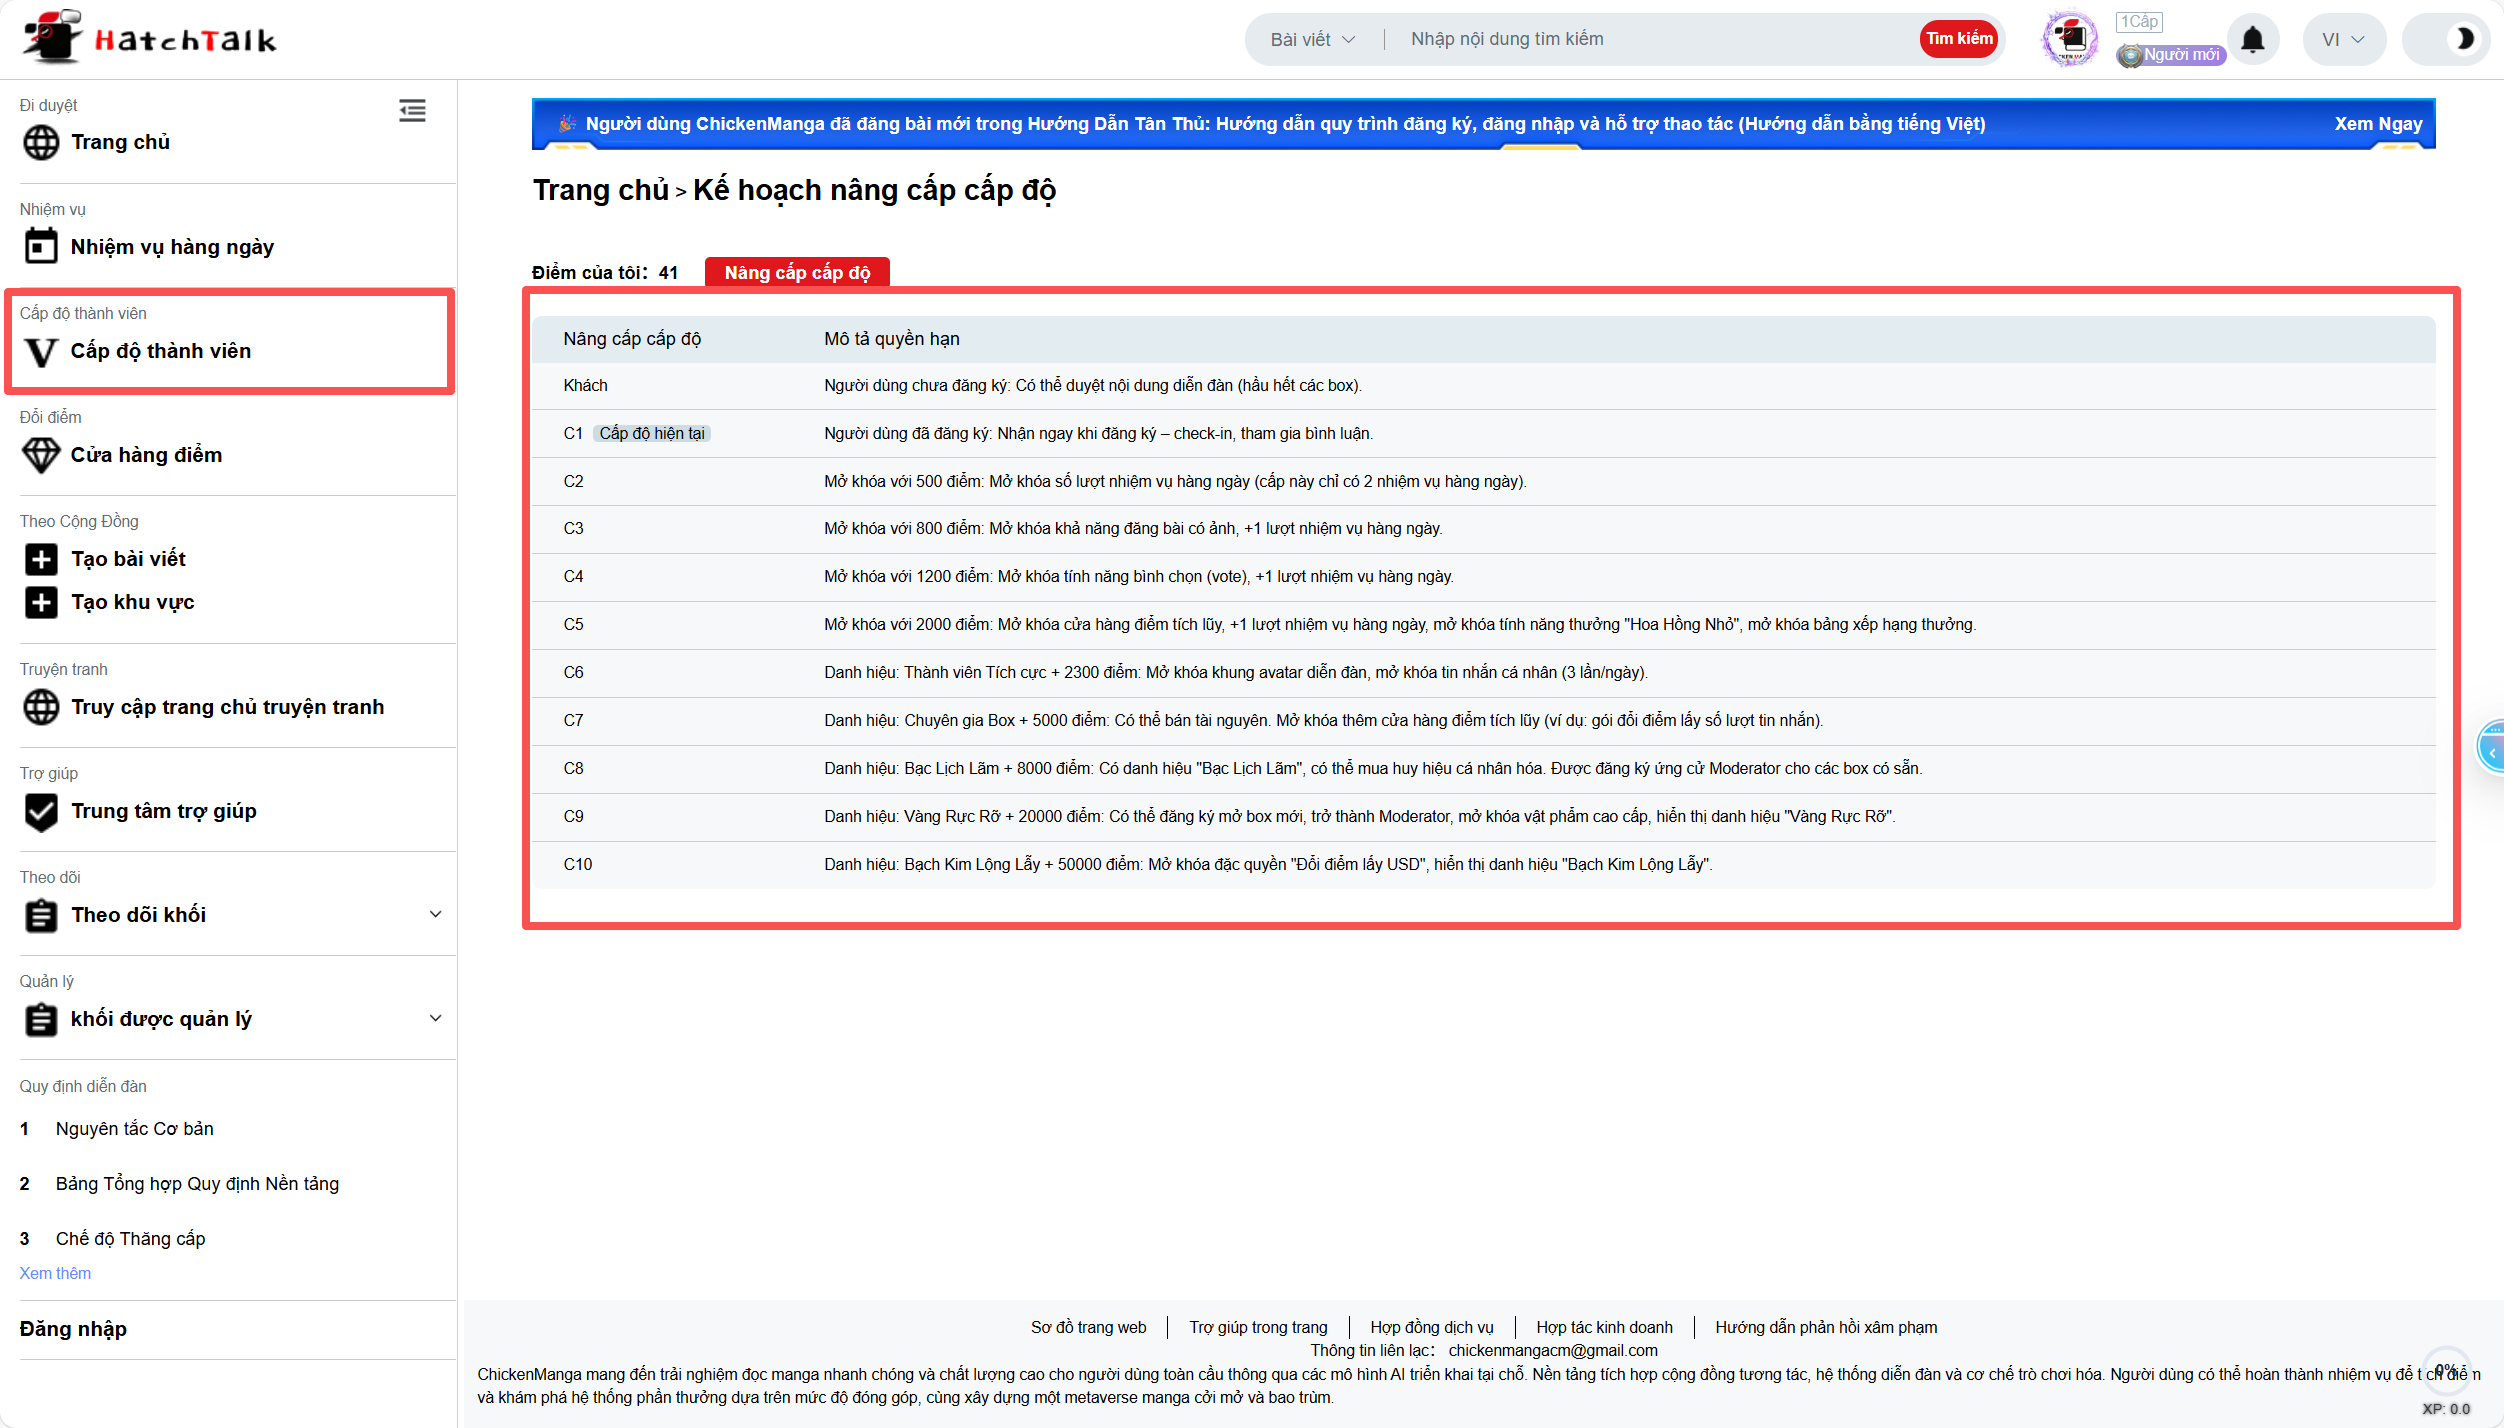Collapse the sidebar menu icon

click(412, 110)
